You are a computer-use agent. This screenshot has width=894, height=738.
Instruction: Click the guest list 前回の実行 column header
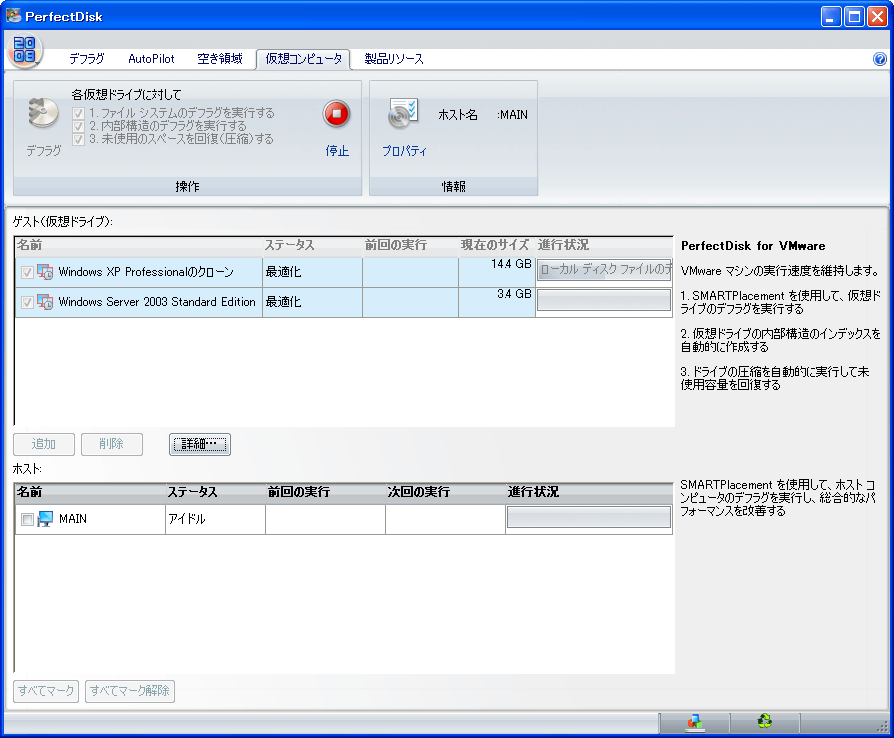[411, 246]
